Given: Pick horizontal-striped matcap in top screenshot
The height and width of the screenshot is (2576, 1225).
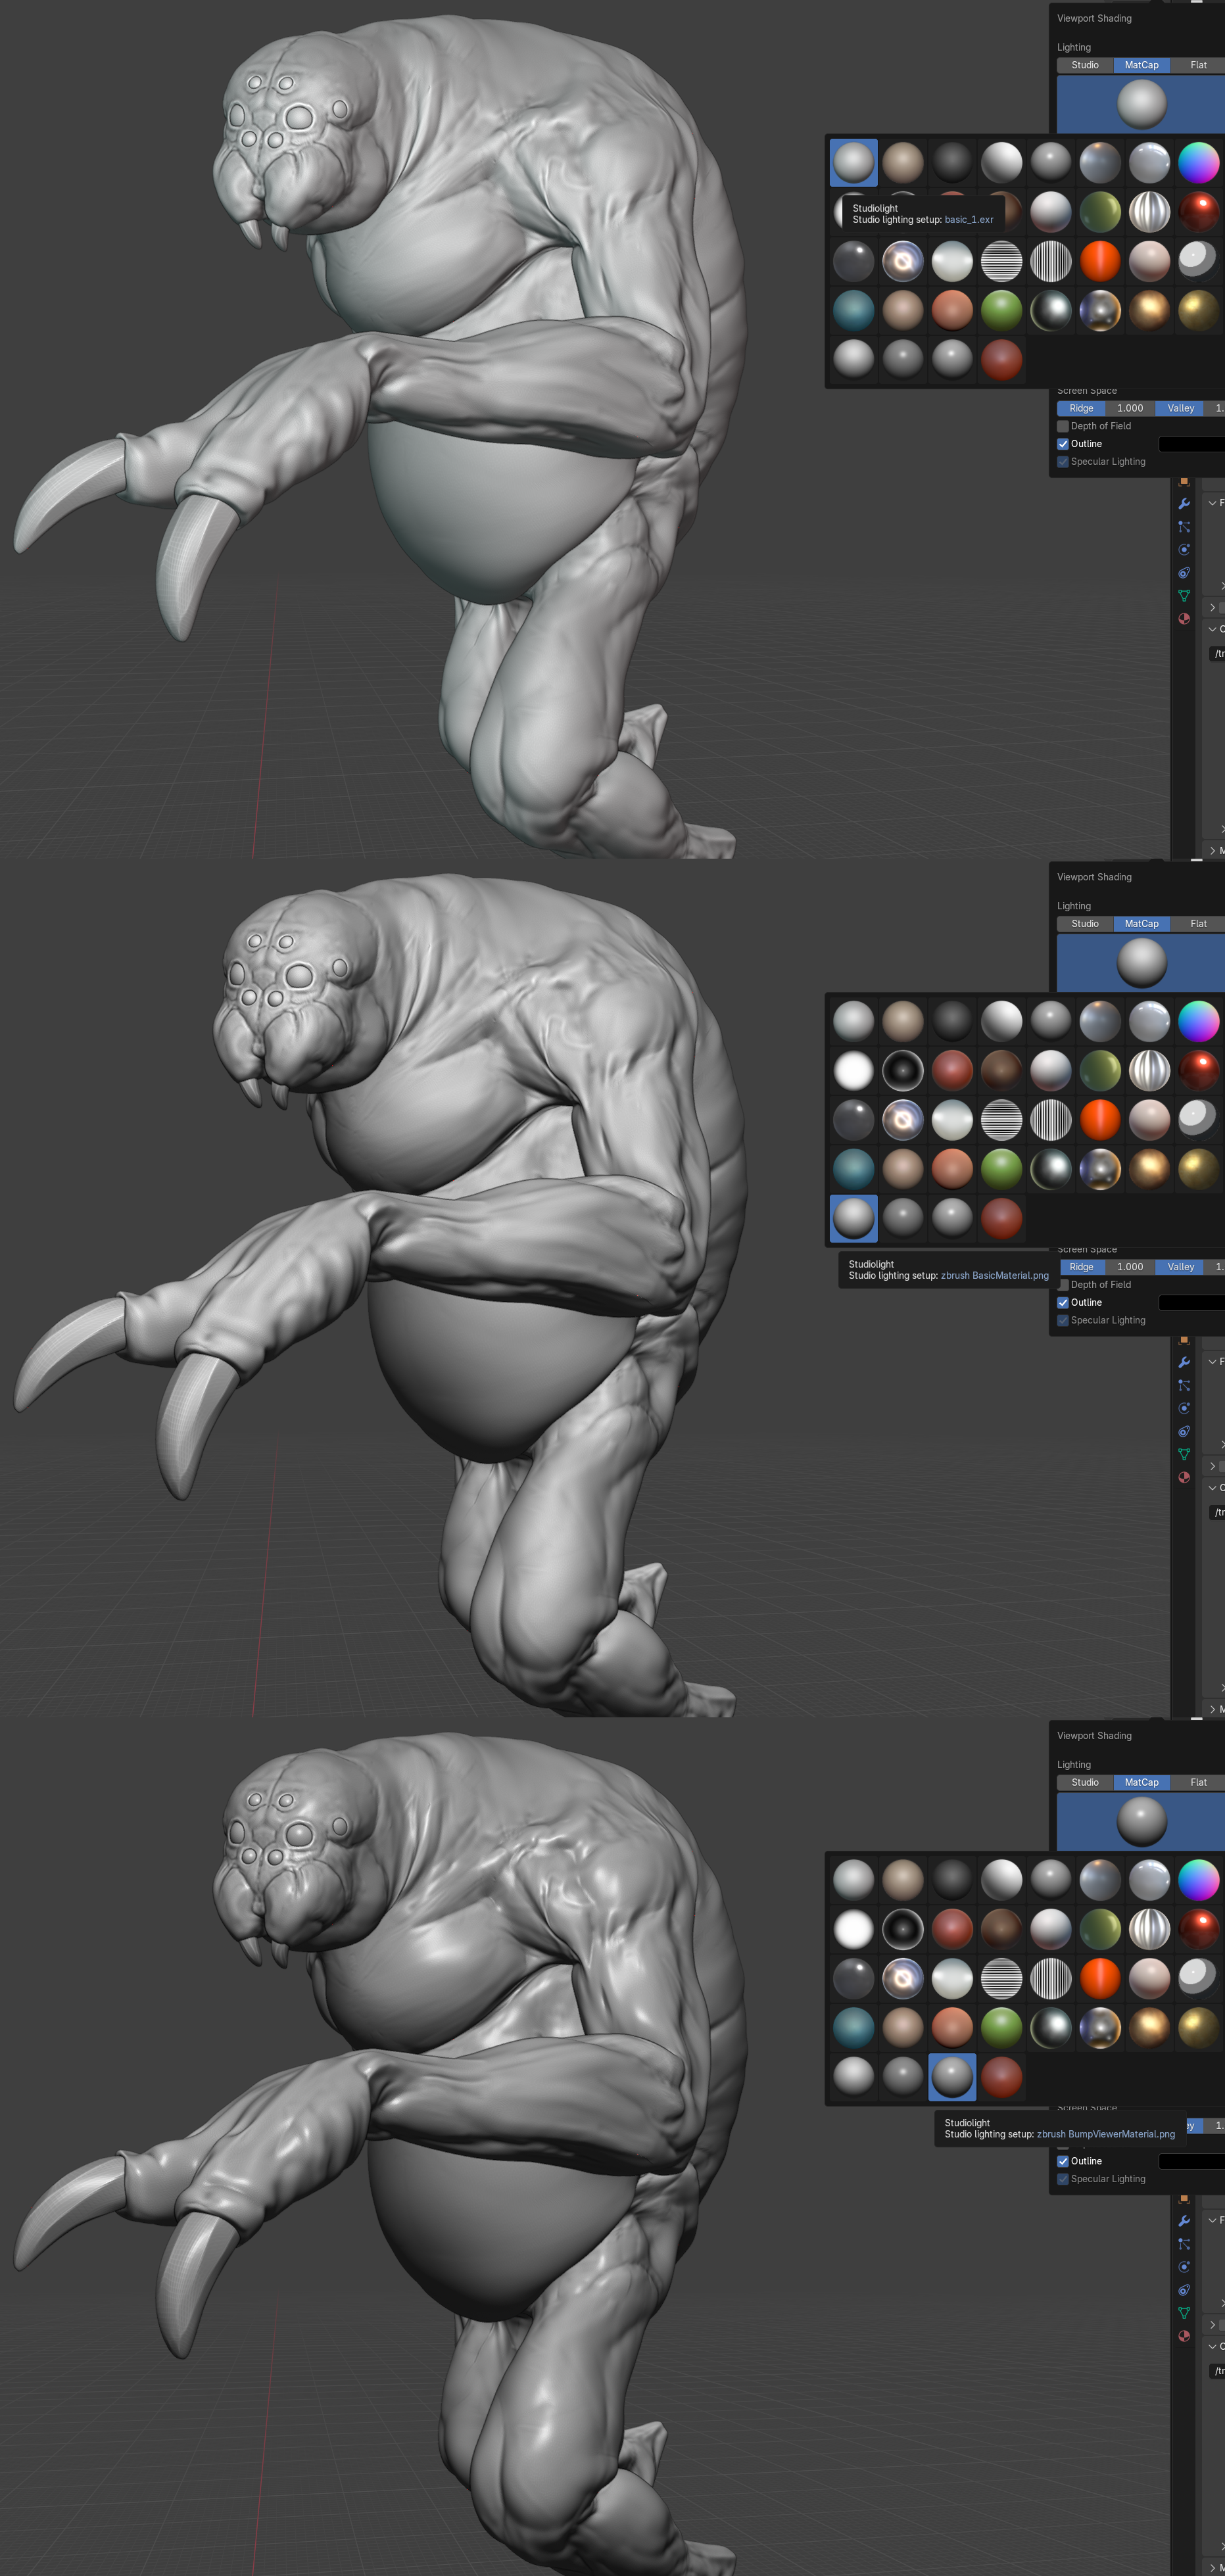Looking at the screenshot, I should click(1001, 262).
